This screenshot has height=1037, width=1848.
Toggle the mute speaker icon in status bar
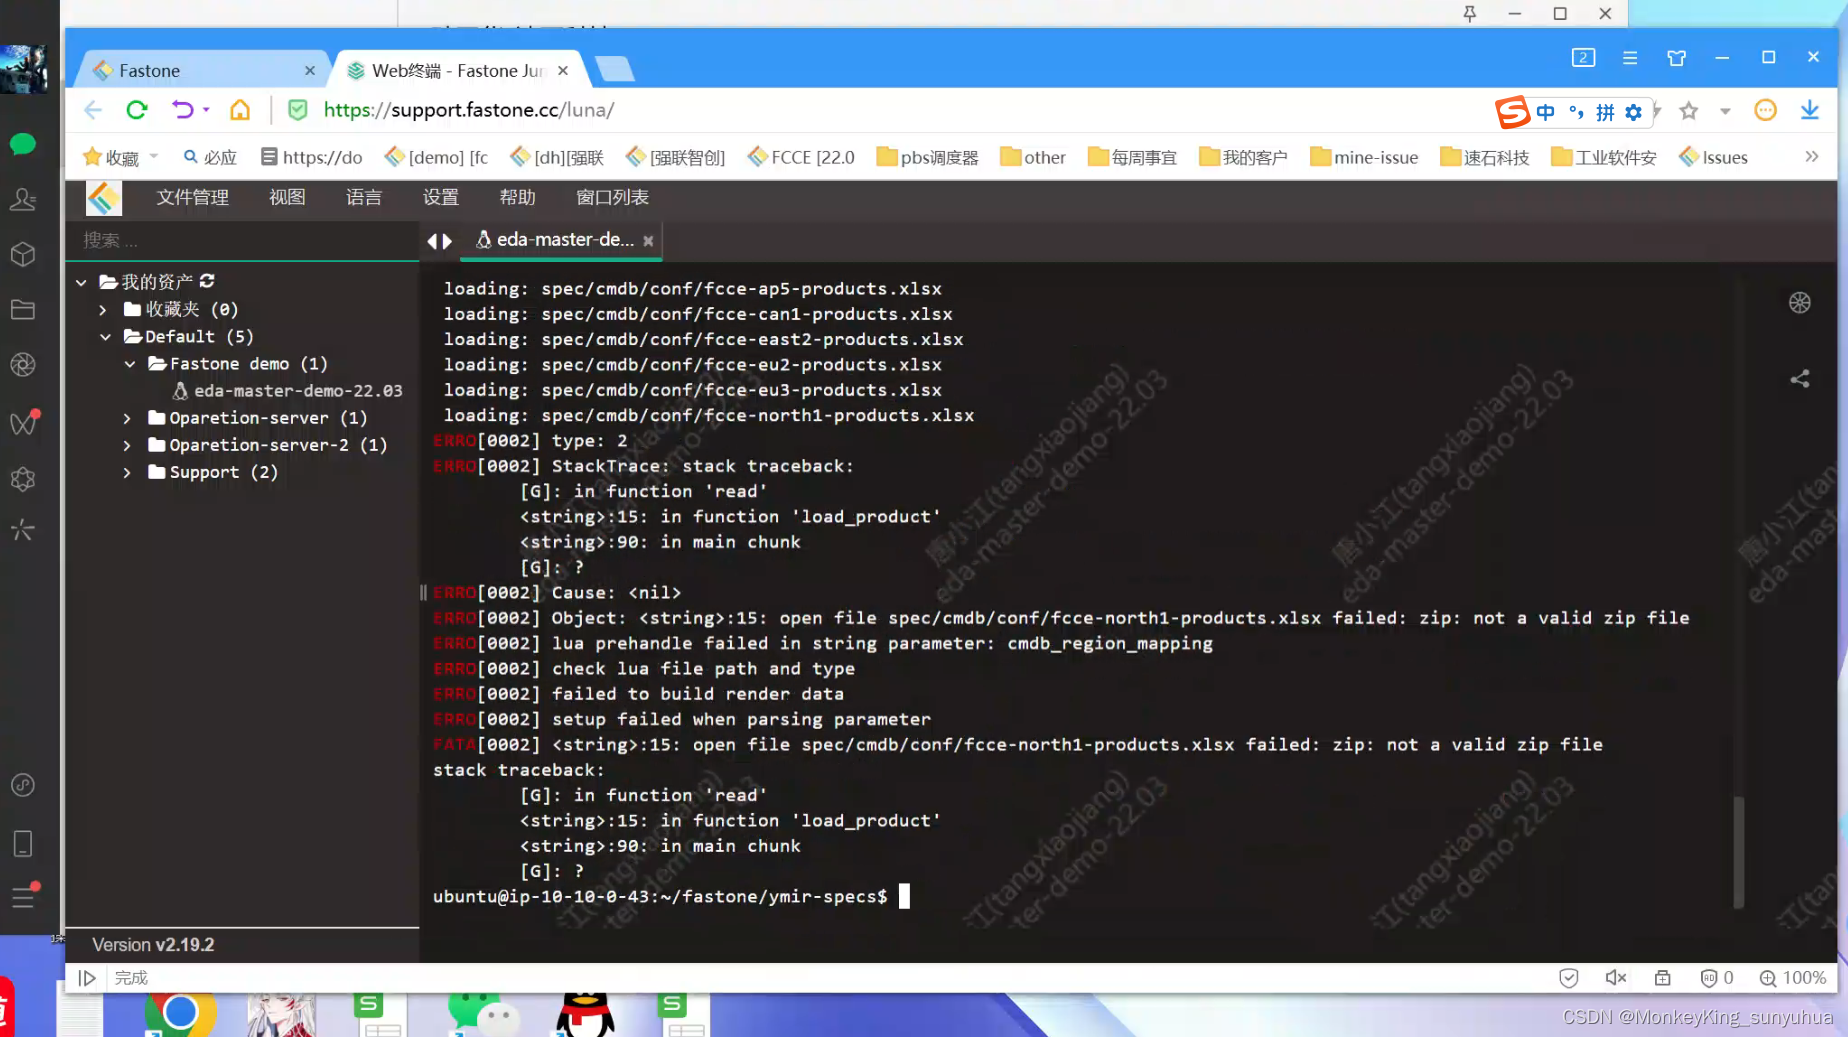1616,978
